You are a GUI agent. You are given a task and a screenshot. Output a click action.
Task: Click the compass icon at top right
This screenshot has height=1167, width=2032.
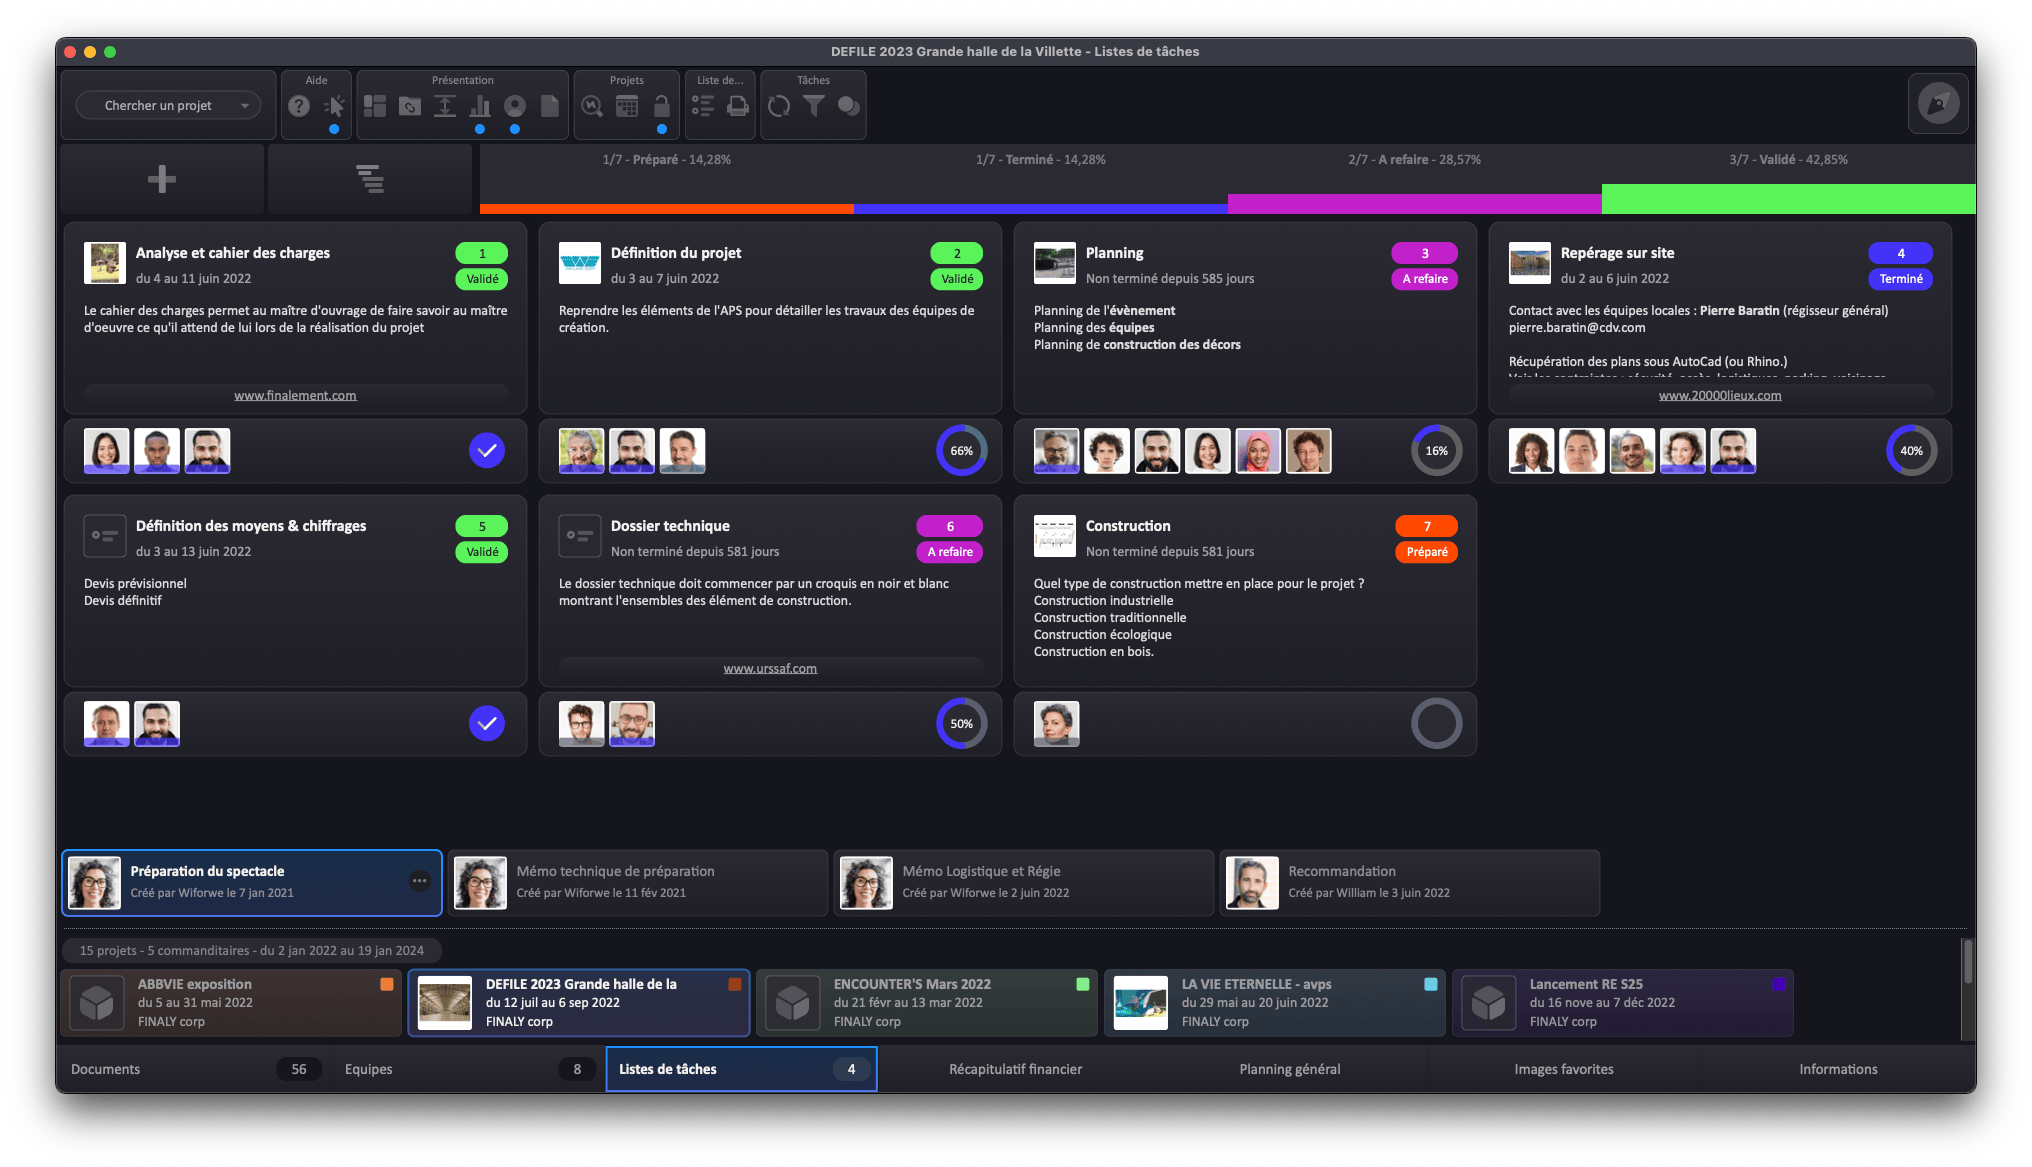tap(1938, 104)
